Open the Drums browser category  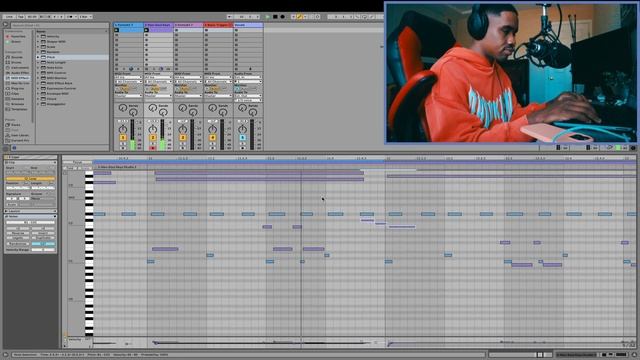(16, 62)
